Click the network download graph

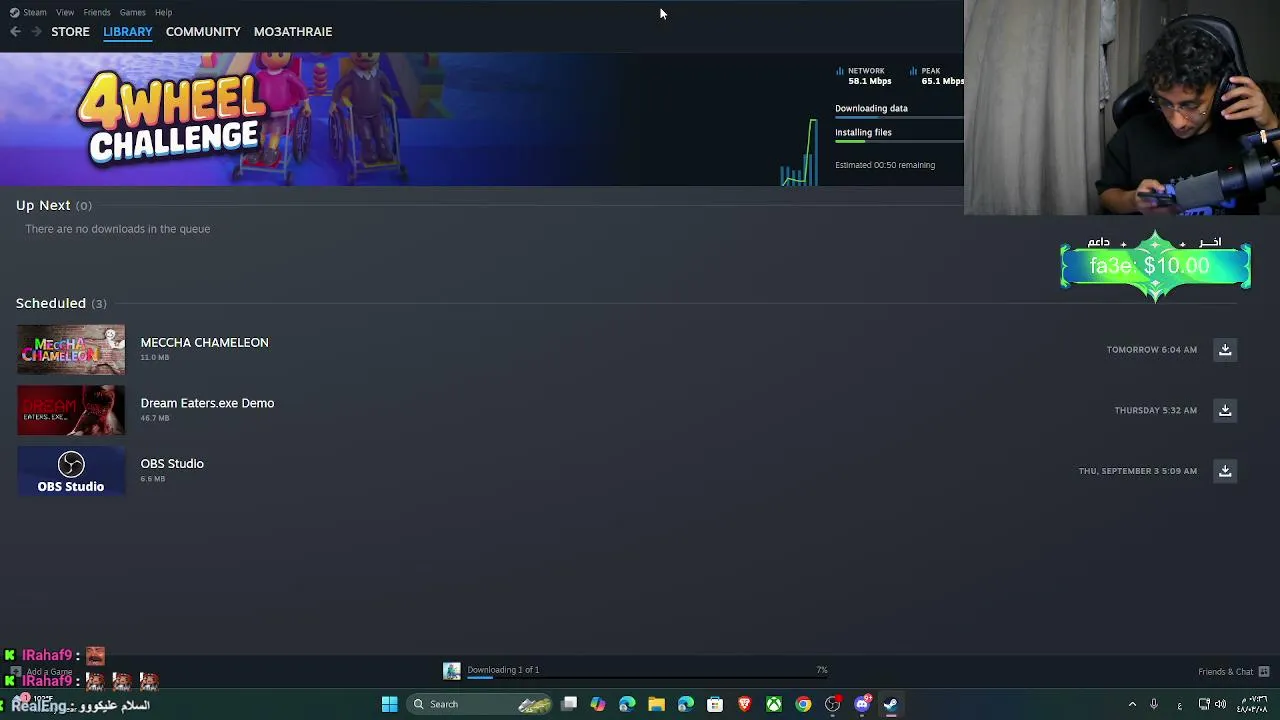(x=799, y=153)
